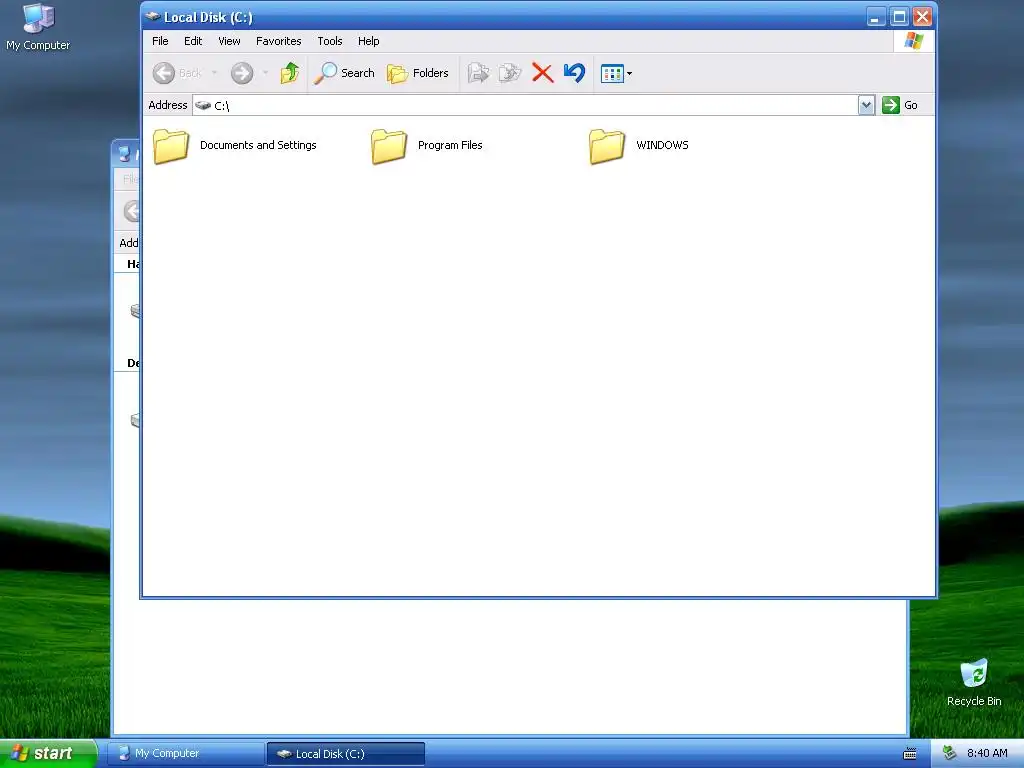This screenshot has height=768, width=1024.
Task: Select the Documents and Settings folder icon
Action: (x=171, y=146)
